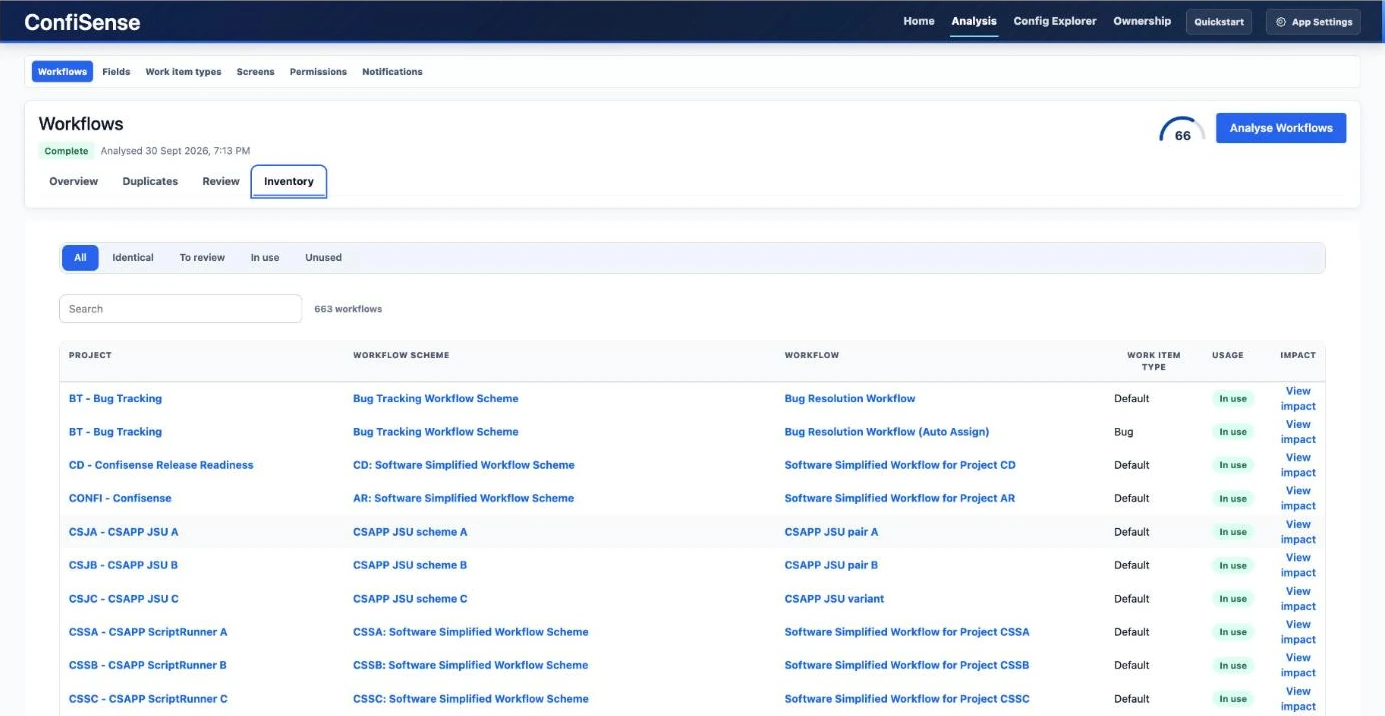Viewport: 1385px width, 716px height.
Task: Switch to Work item types tab
Action: pyautogui.click(x=183, y=72)
